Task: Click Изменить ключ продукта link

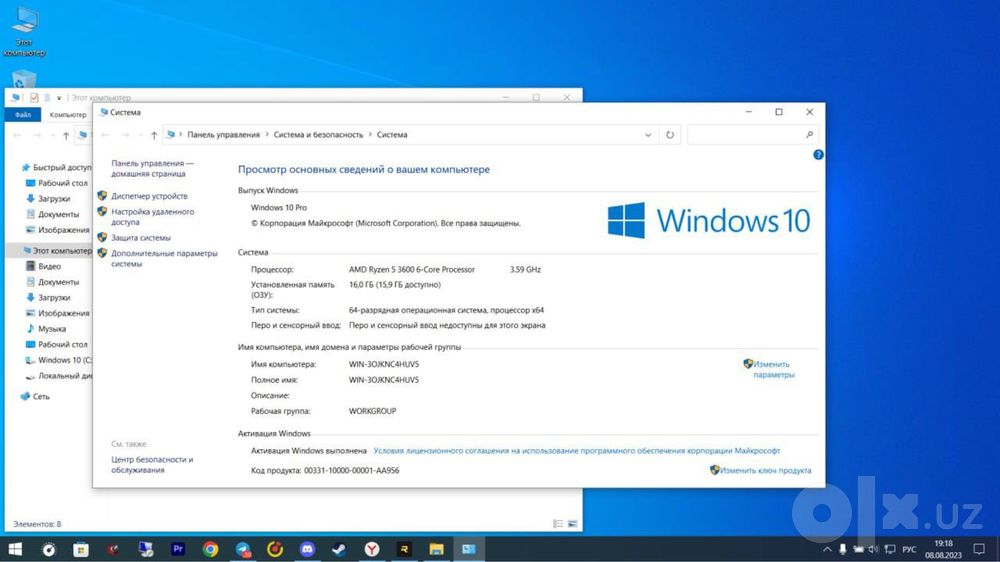Action: tap(765, 470)
